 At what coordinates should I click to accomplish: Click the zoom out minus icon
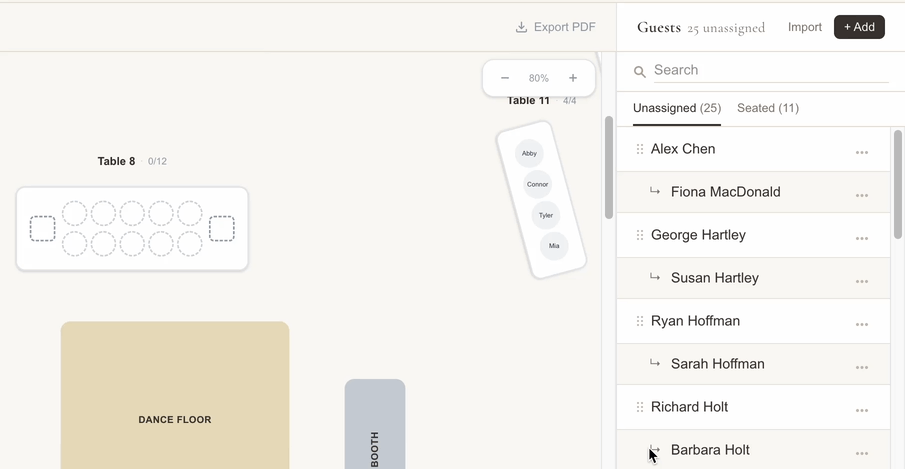click(x=505, y=78)
